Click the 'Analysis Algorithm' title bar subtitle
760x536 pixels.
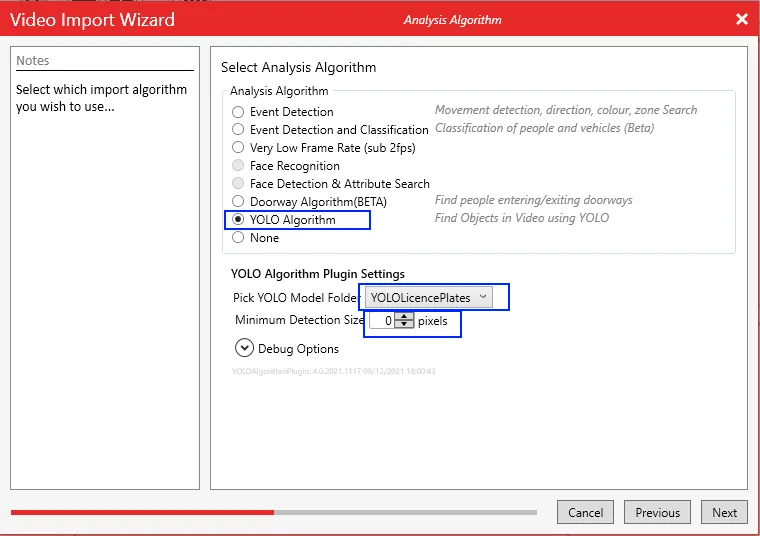(x=453, y=20)
